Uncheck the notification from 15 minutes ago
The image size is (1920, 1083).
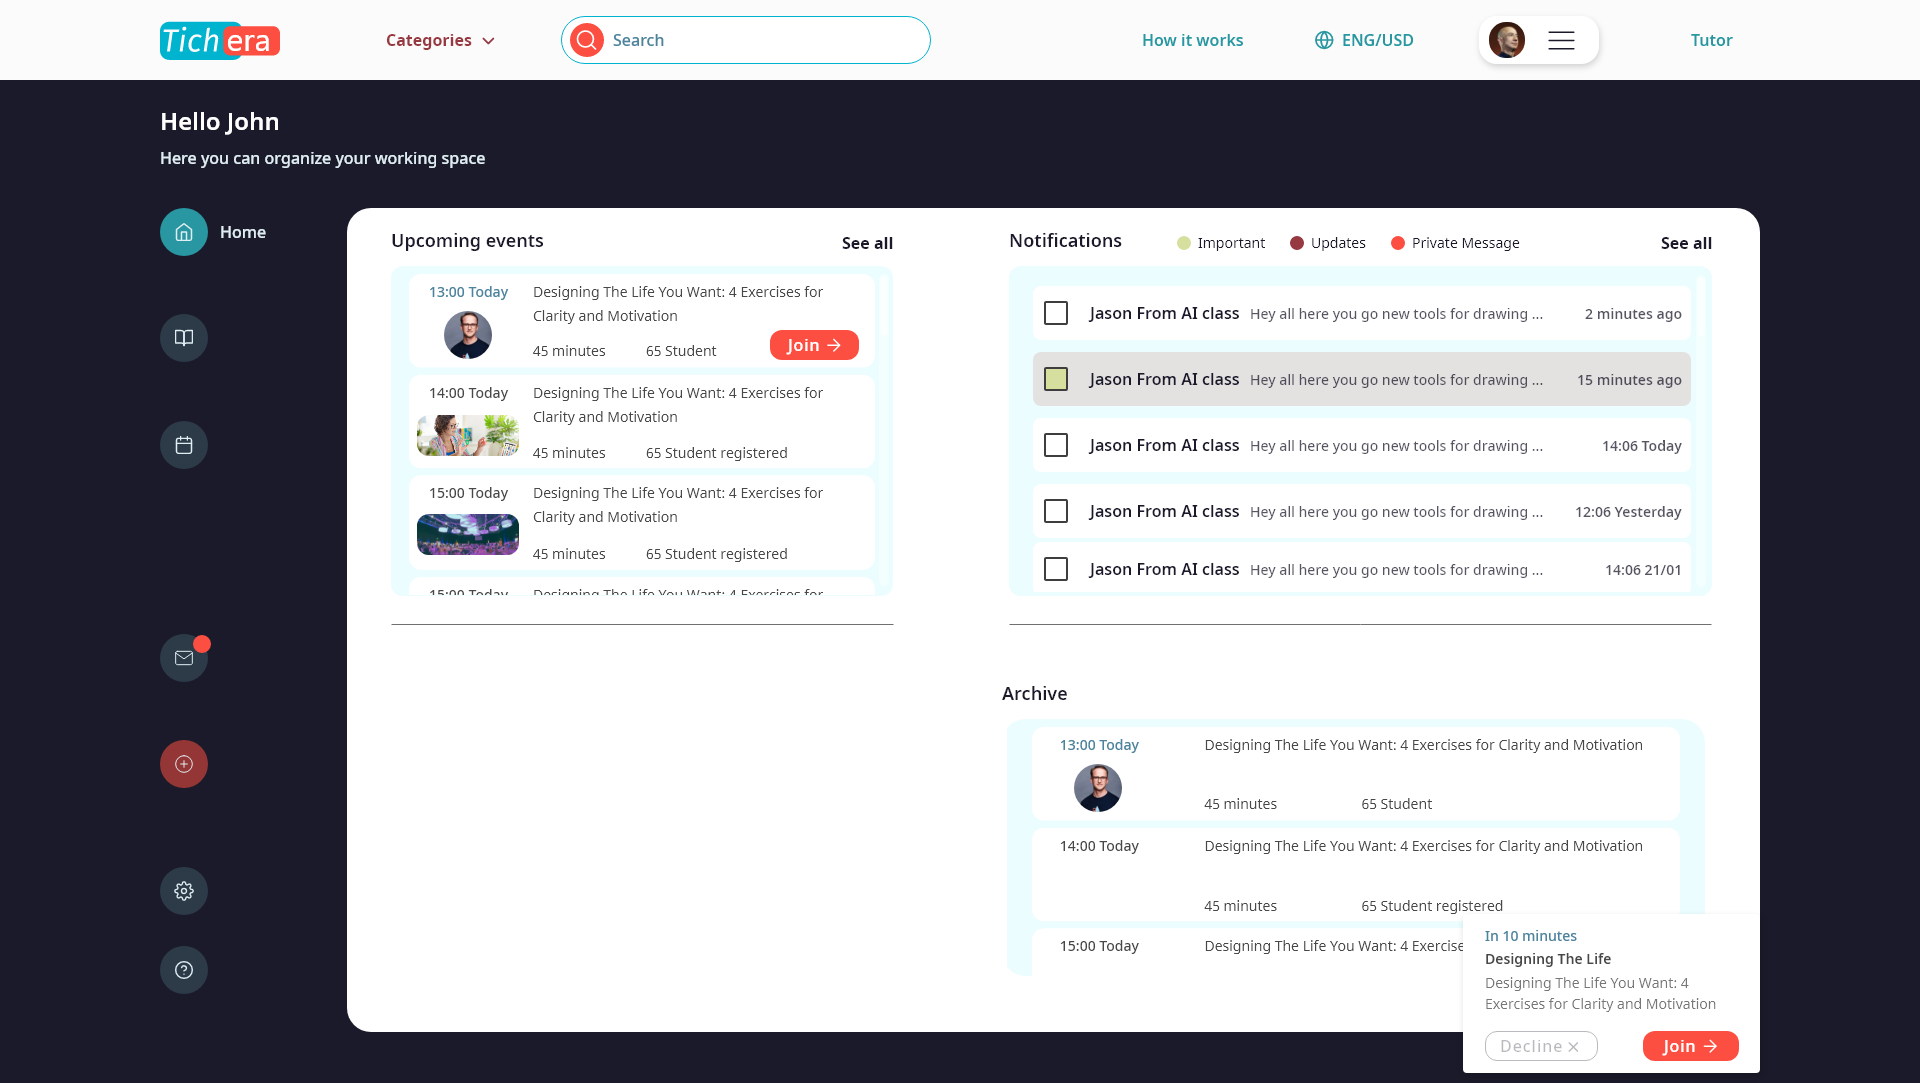point(1056,379)
